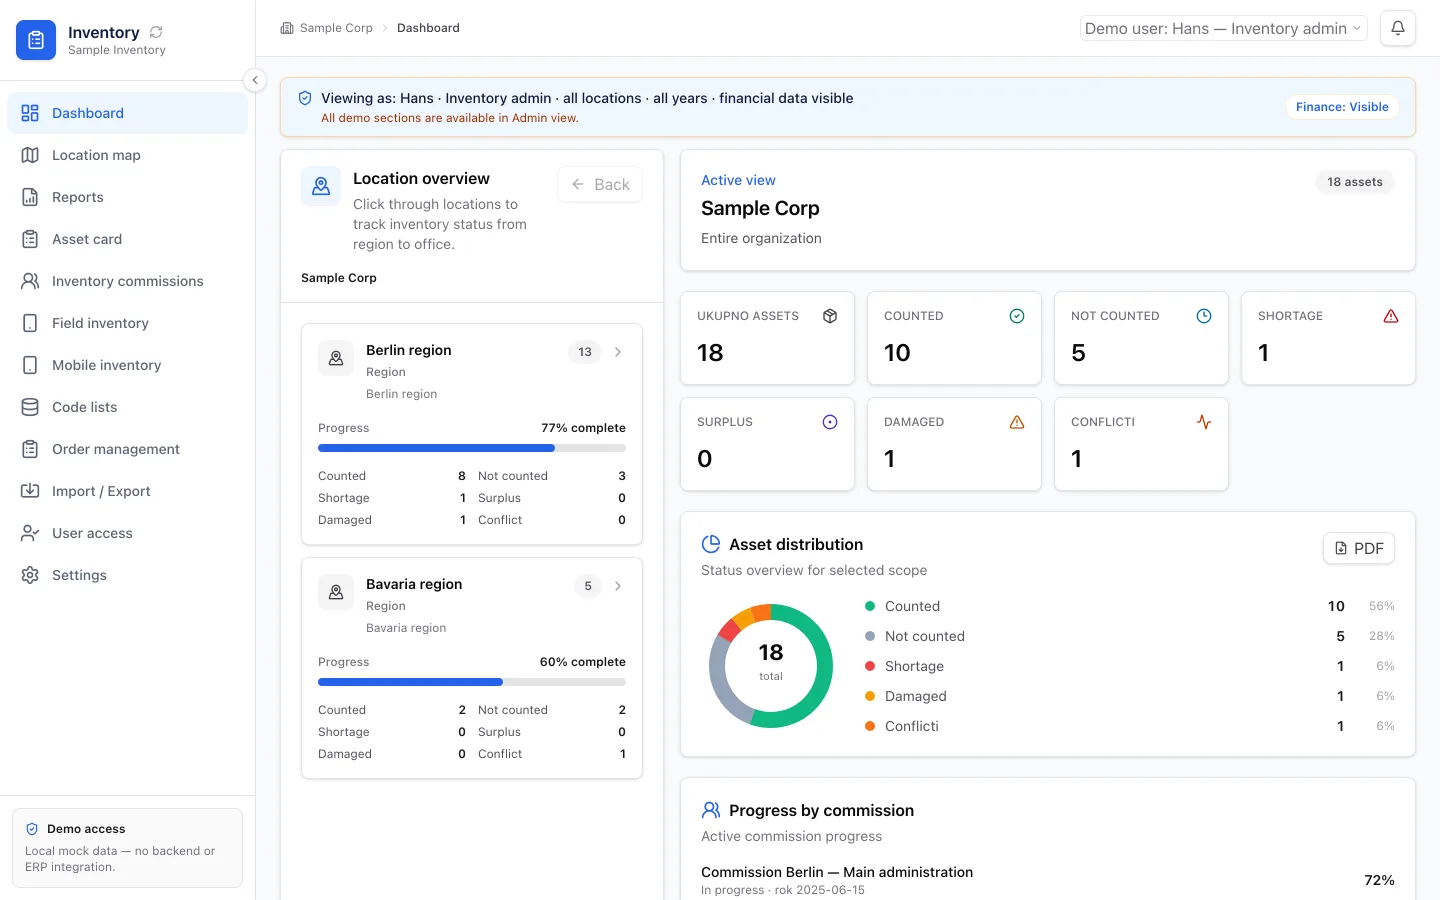The image size is (1440, 900).
Task: Click the refresh icon beside Inventory title
Action: point(156,32)
